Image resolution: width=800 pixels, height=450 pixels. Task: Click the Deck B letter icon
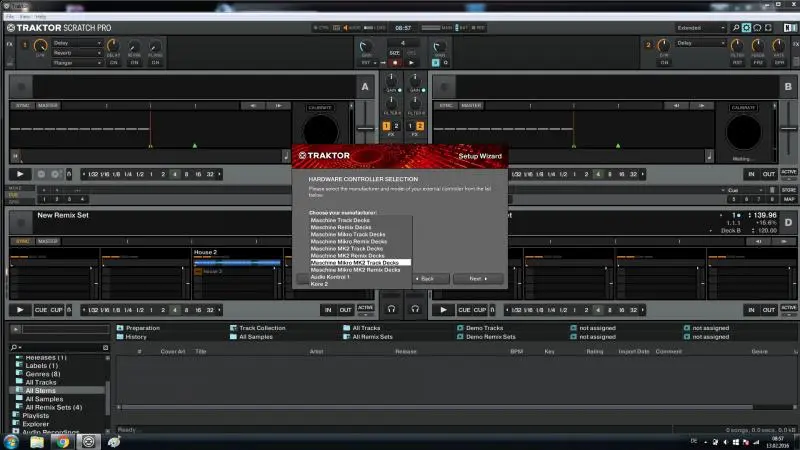click(x=789, y=87)
